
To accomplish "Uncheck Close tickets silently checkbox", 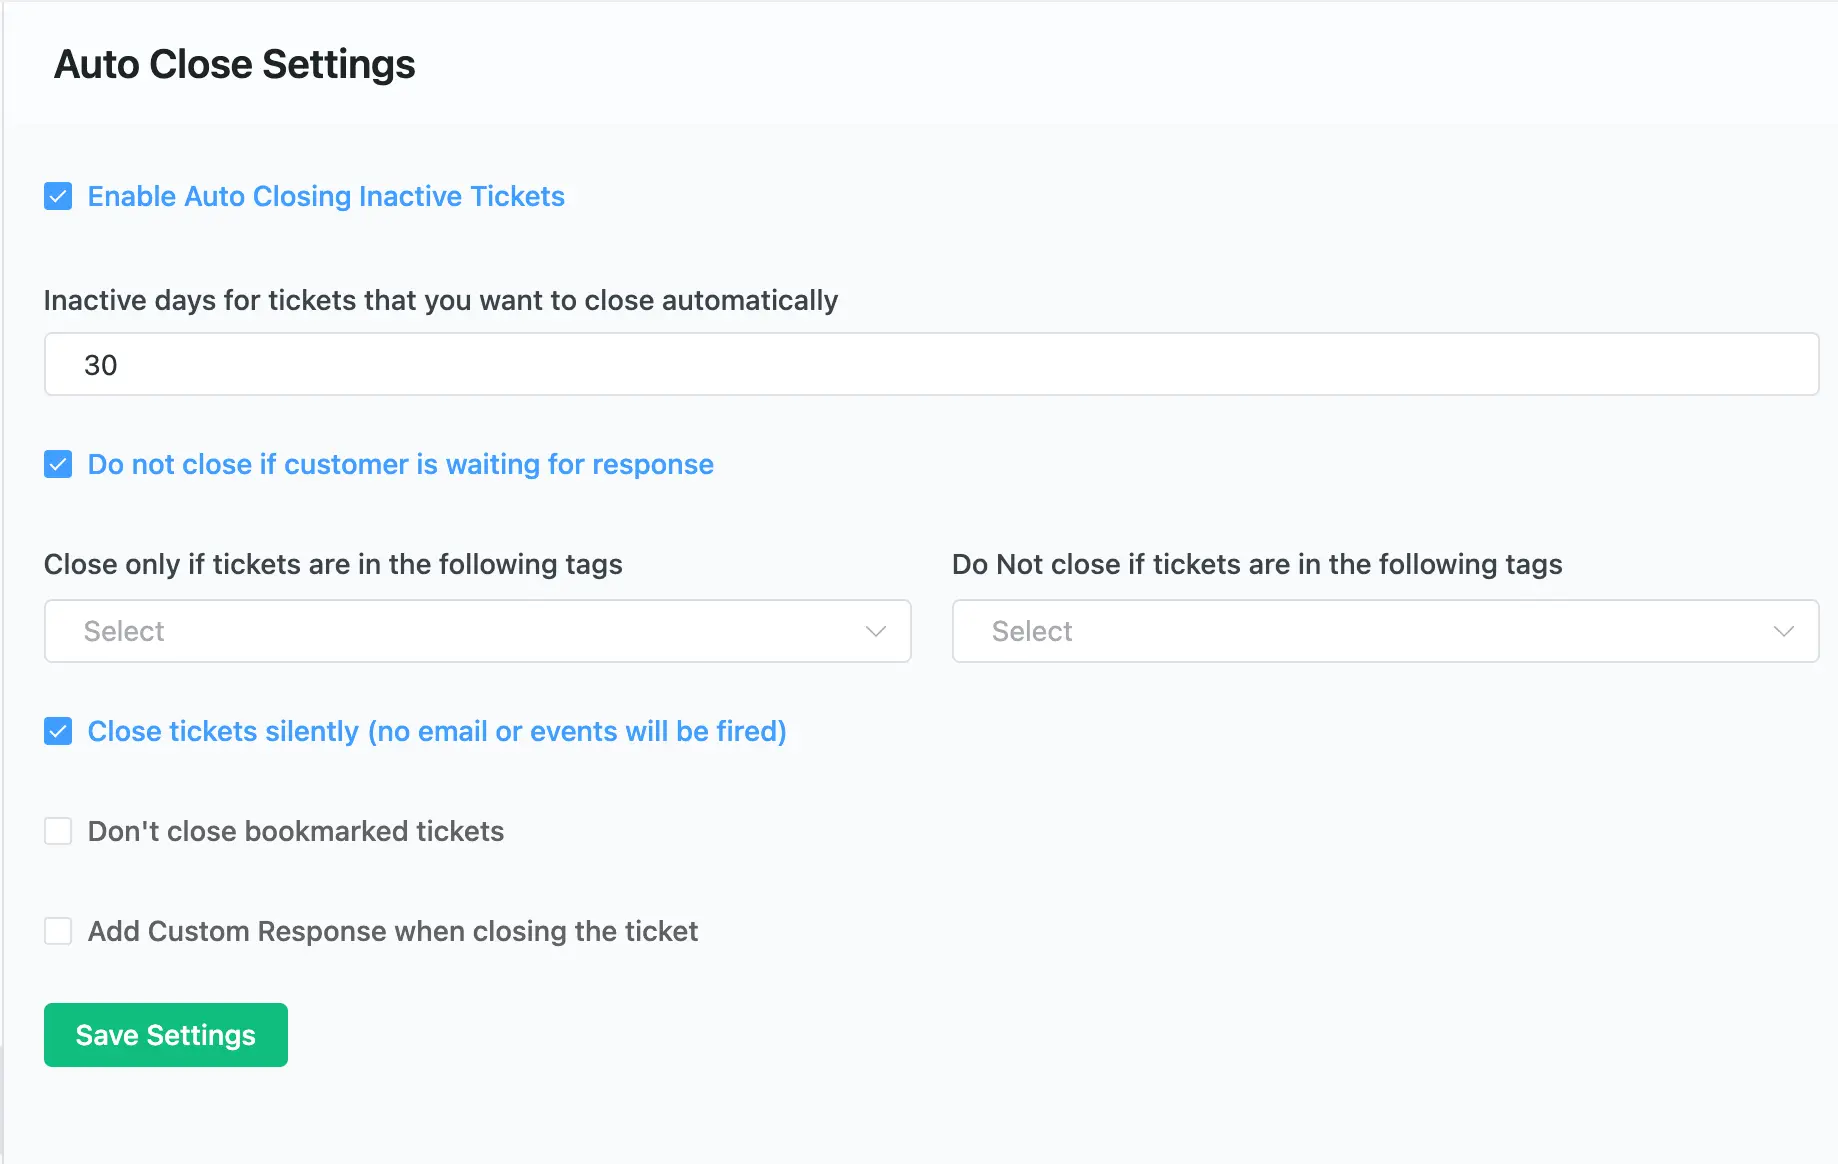I will point(58,731).
